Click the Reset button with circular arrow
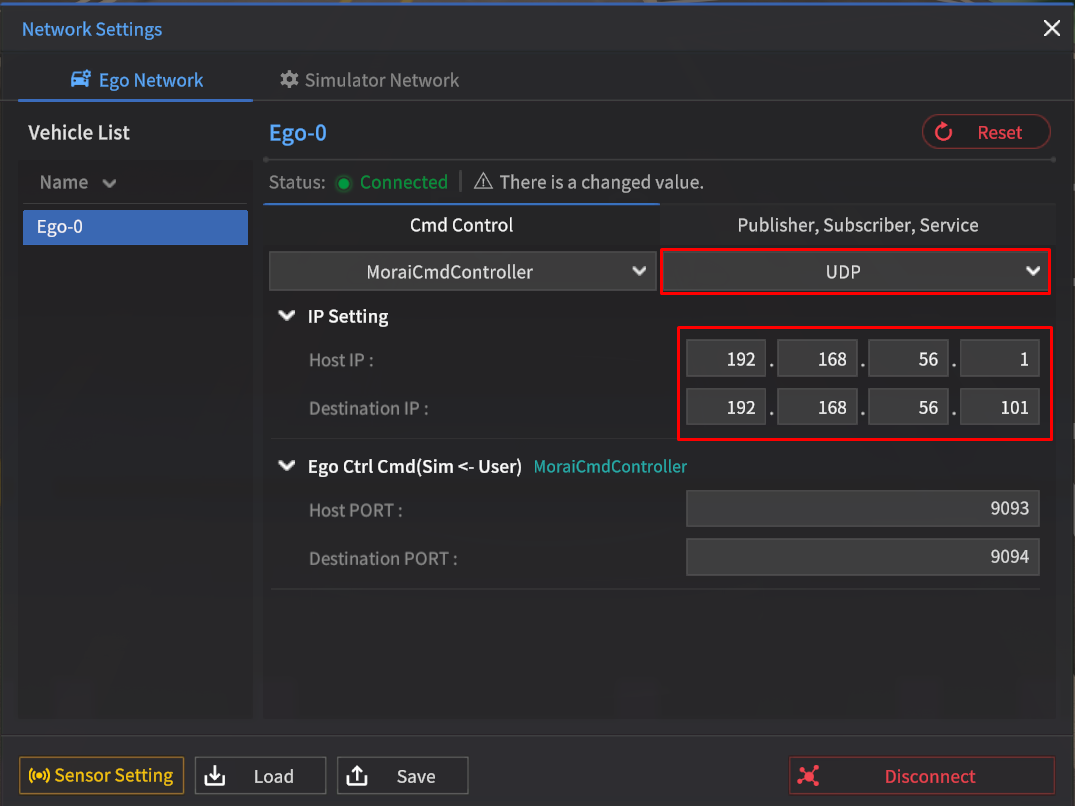 coord(985,132)
